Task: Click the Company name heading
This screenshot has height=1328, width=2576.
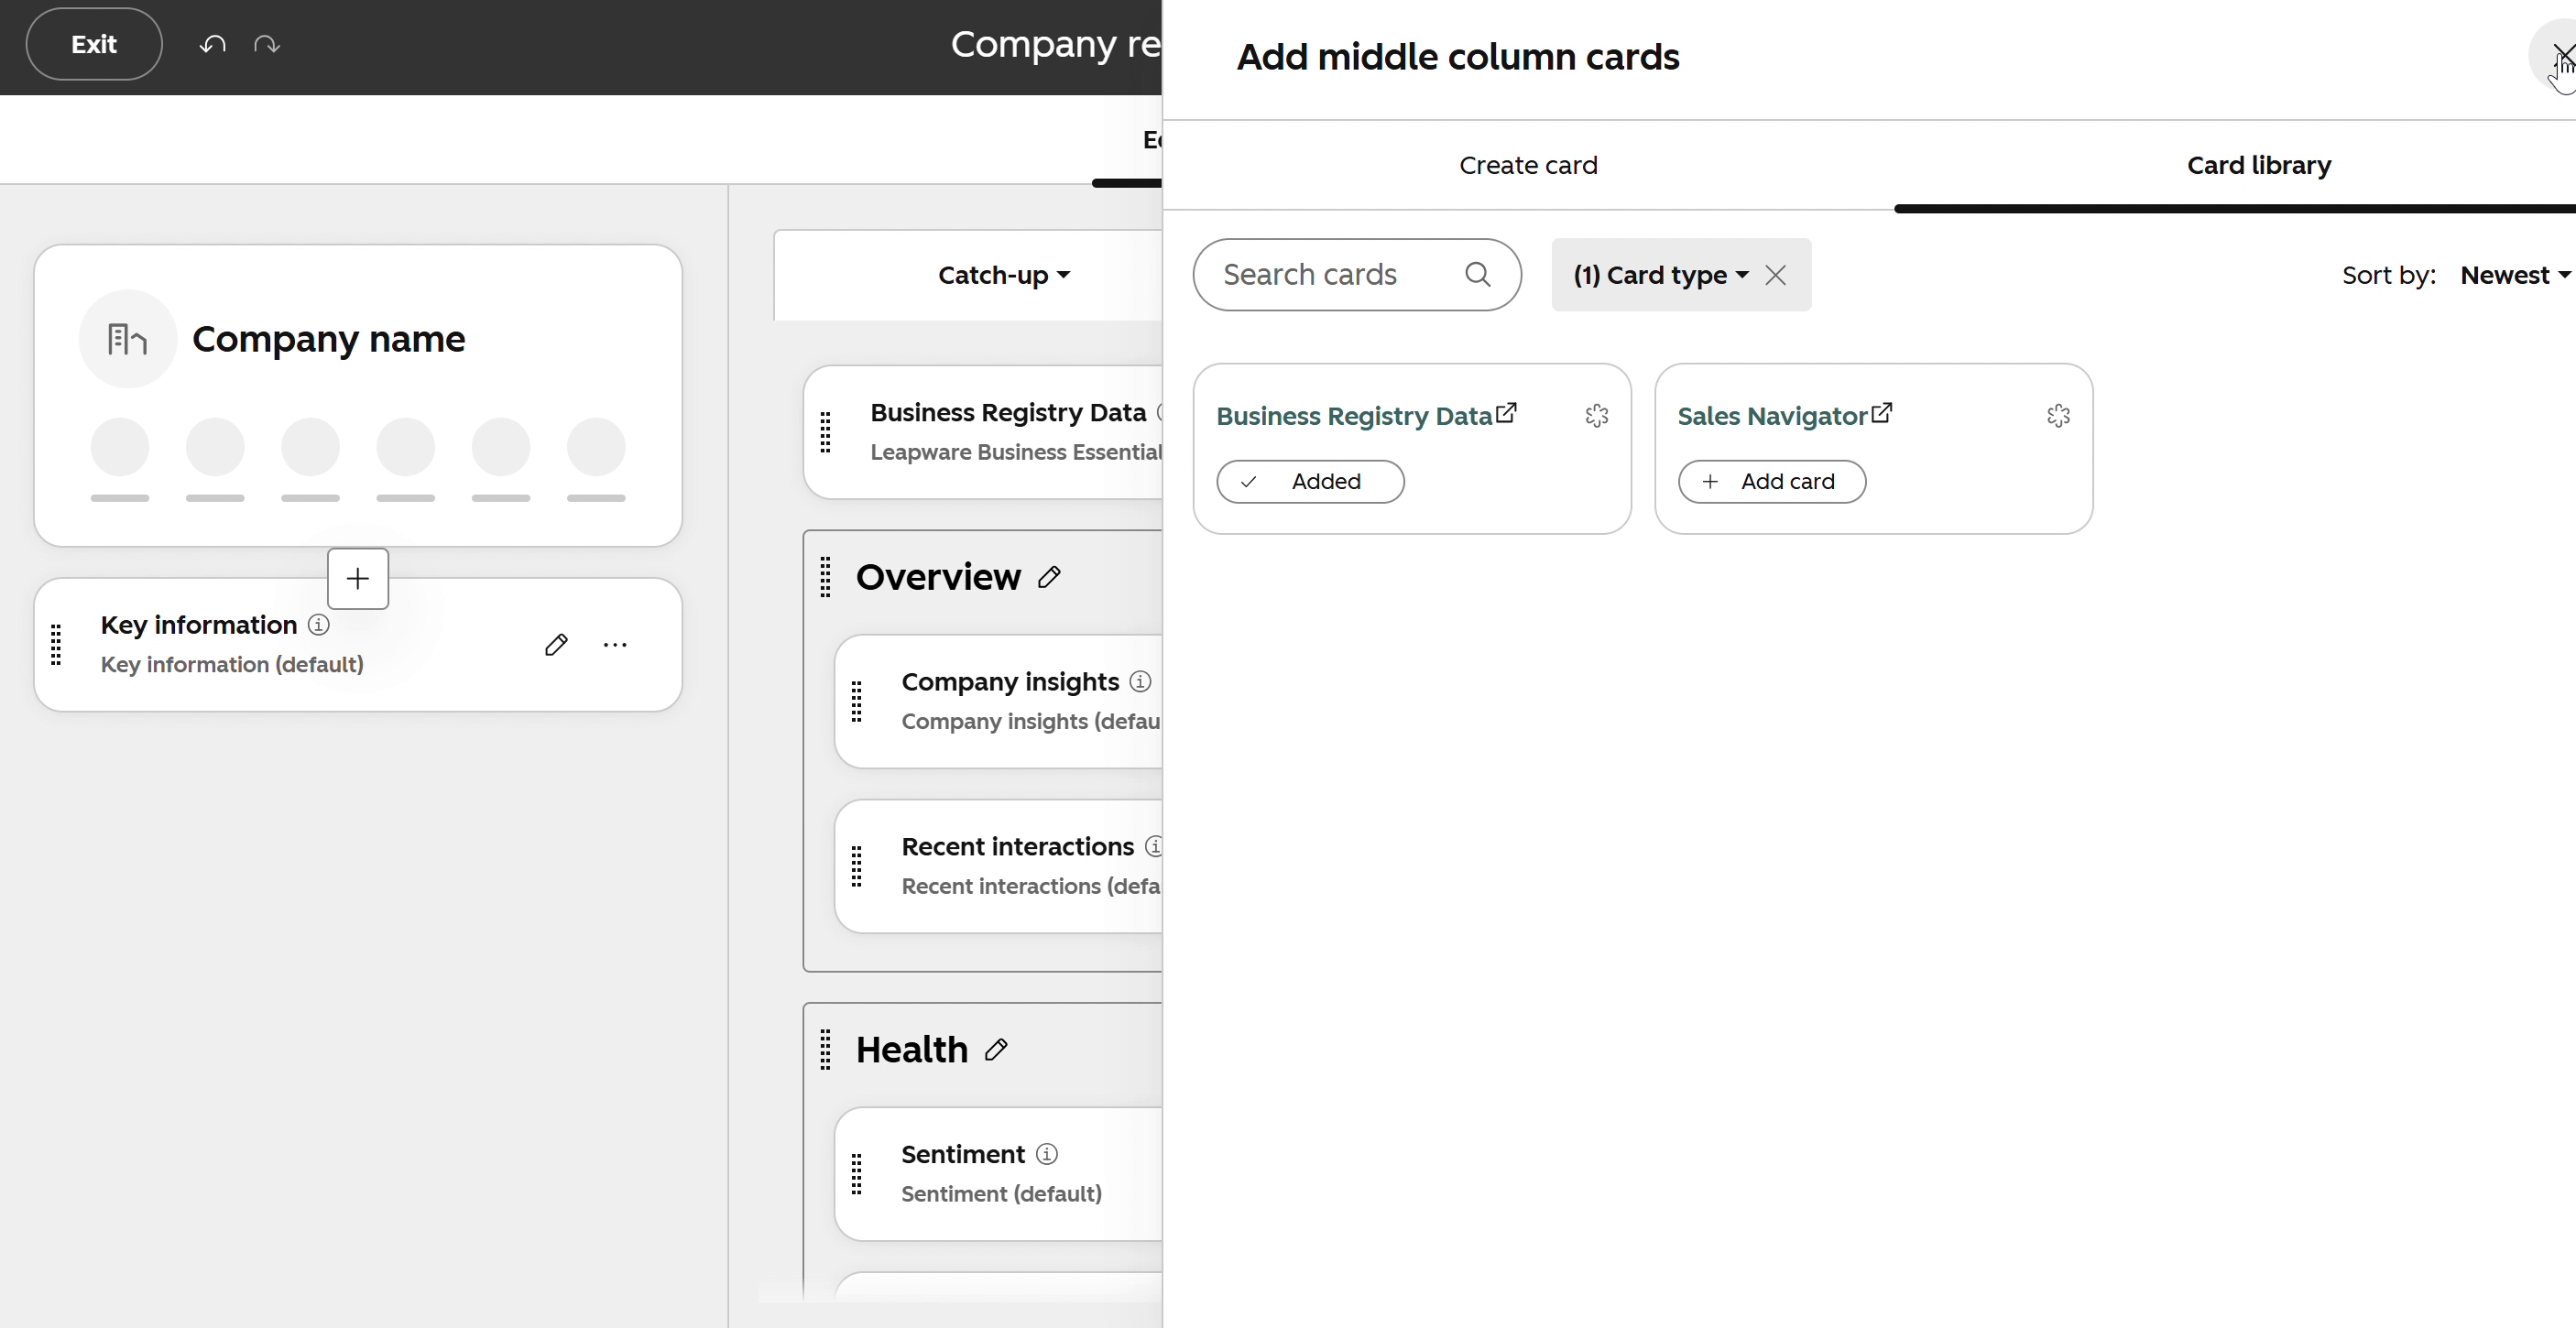Action: pyautogui.click(x=328, y=339)
